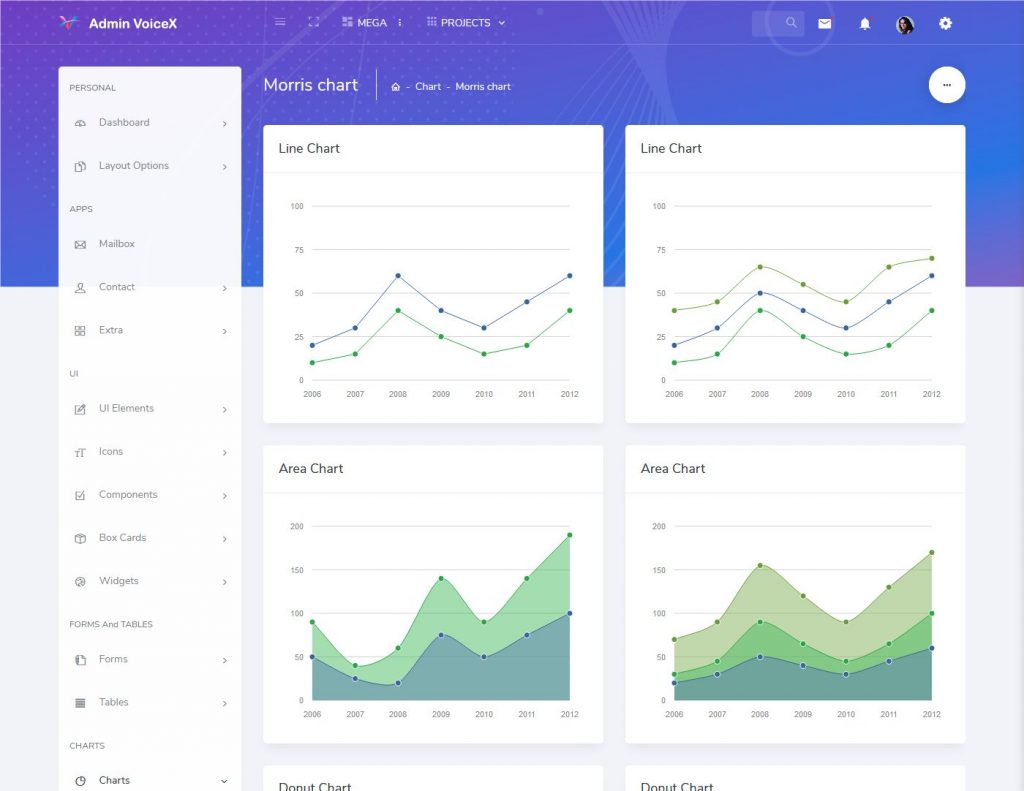Click the left Line Chart card title
The height and width of the screenshot is (791, 1024).
[x=309, y=148]
